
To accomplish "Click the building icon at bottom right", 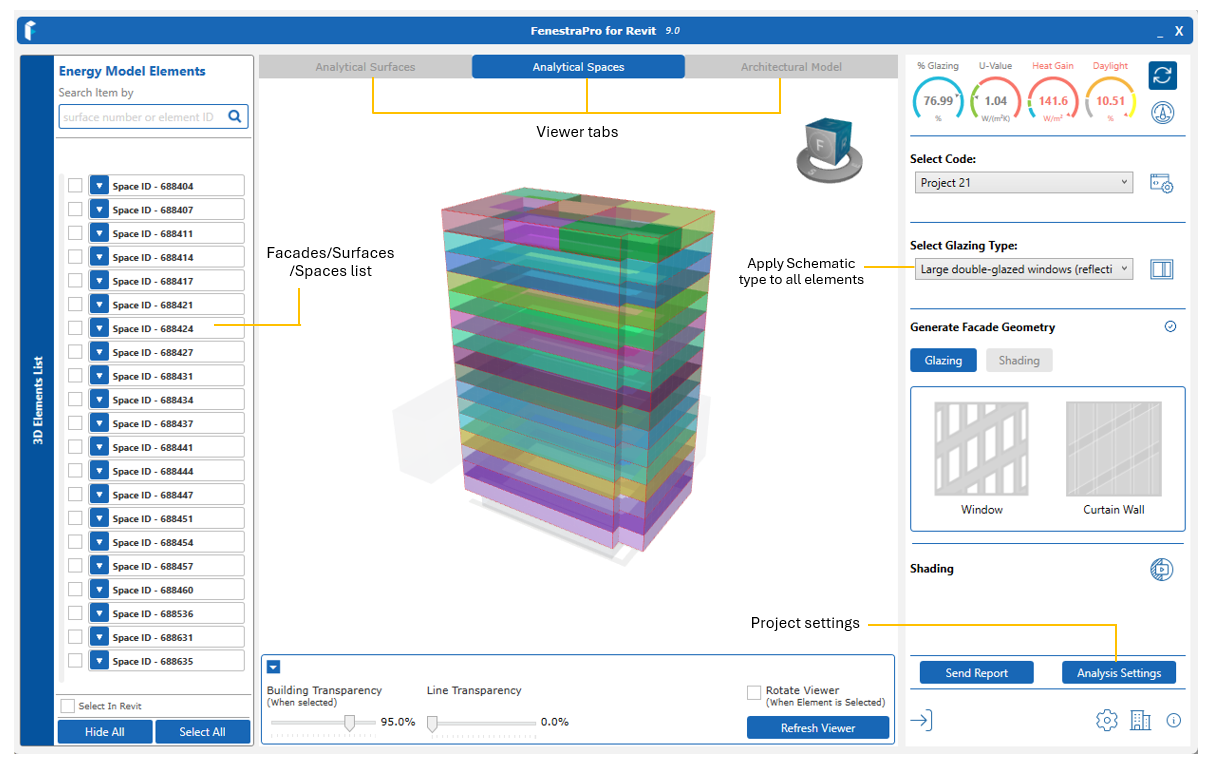I will click(x=1140, y=720).
